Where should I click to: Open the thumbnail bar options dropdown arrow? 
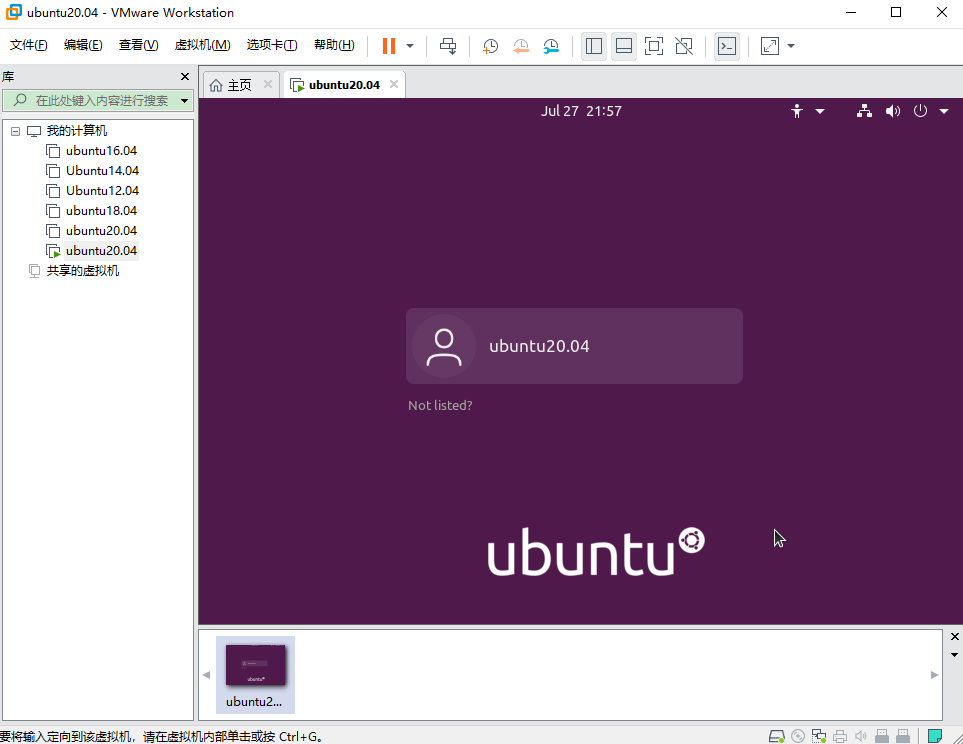coord(954,655)
